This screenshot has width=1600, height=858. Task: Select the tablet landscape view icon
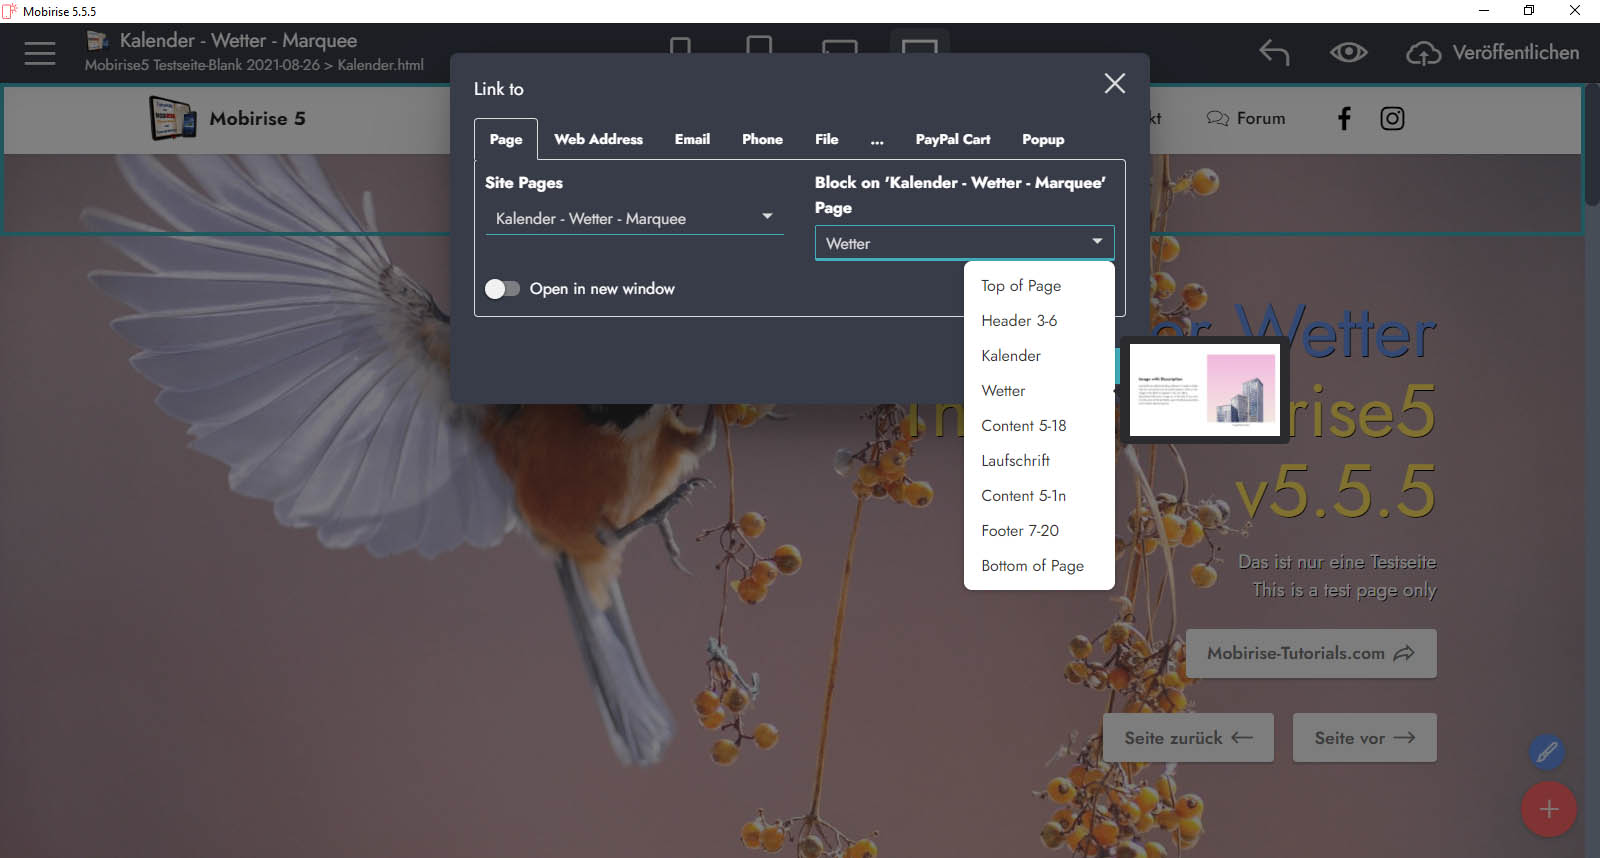tap(839, 47)
